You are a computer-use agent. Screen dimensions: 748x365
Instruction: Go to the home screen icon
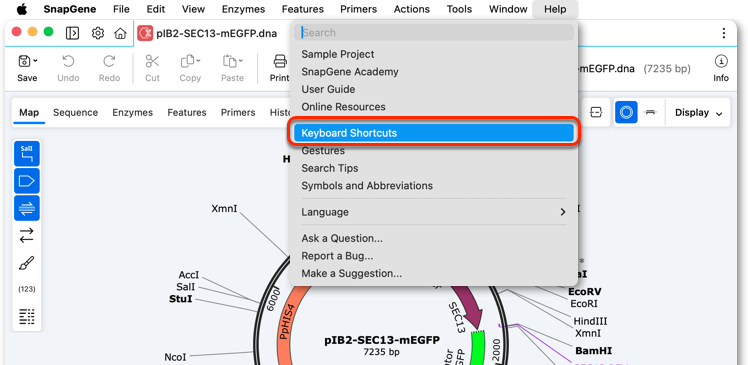pyautogui.click(x=120, y=33)
